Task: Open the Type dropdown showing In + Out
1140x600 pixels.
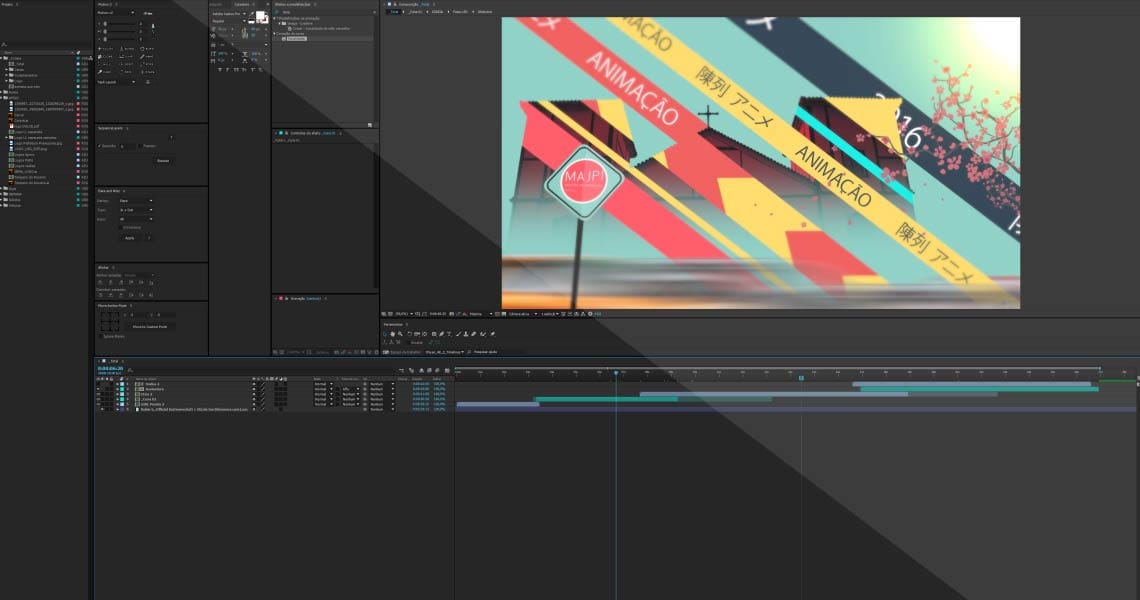Action: [136, 209]
